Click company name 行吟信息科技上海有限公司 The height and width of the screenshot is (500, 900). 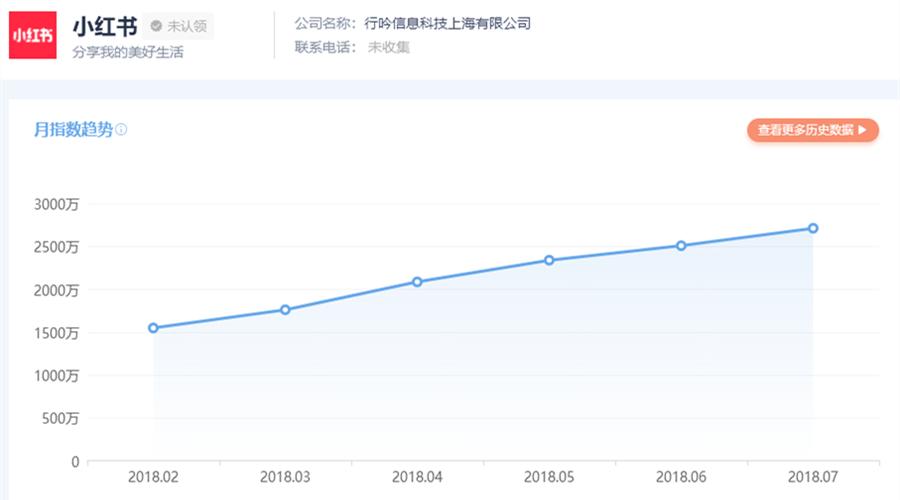(x=447, y=24)
